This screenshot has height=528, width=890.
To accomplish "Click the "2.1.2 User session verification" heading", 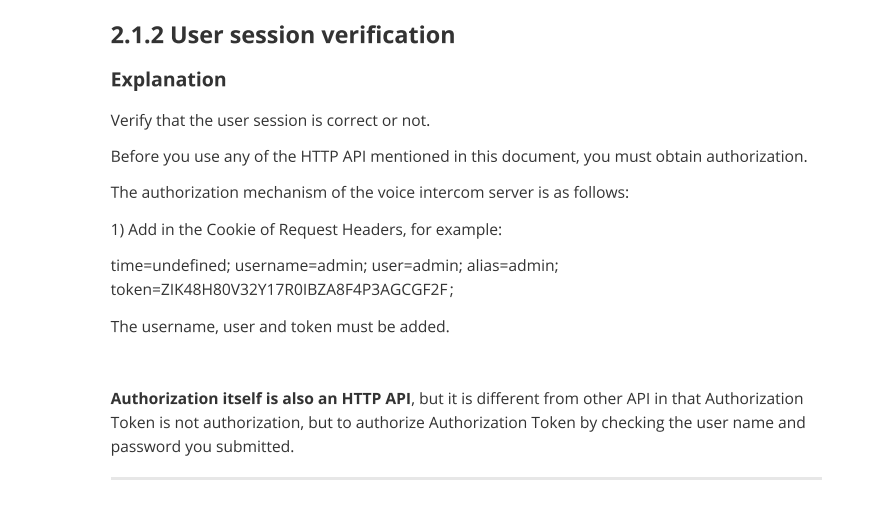I will click(283, 35).
